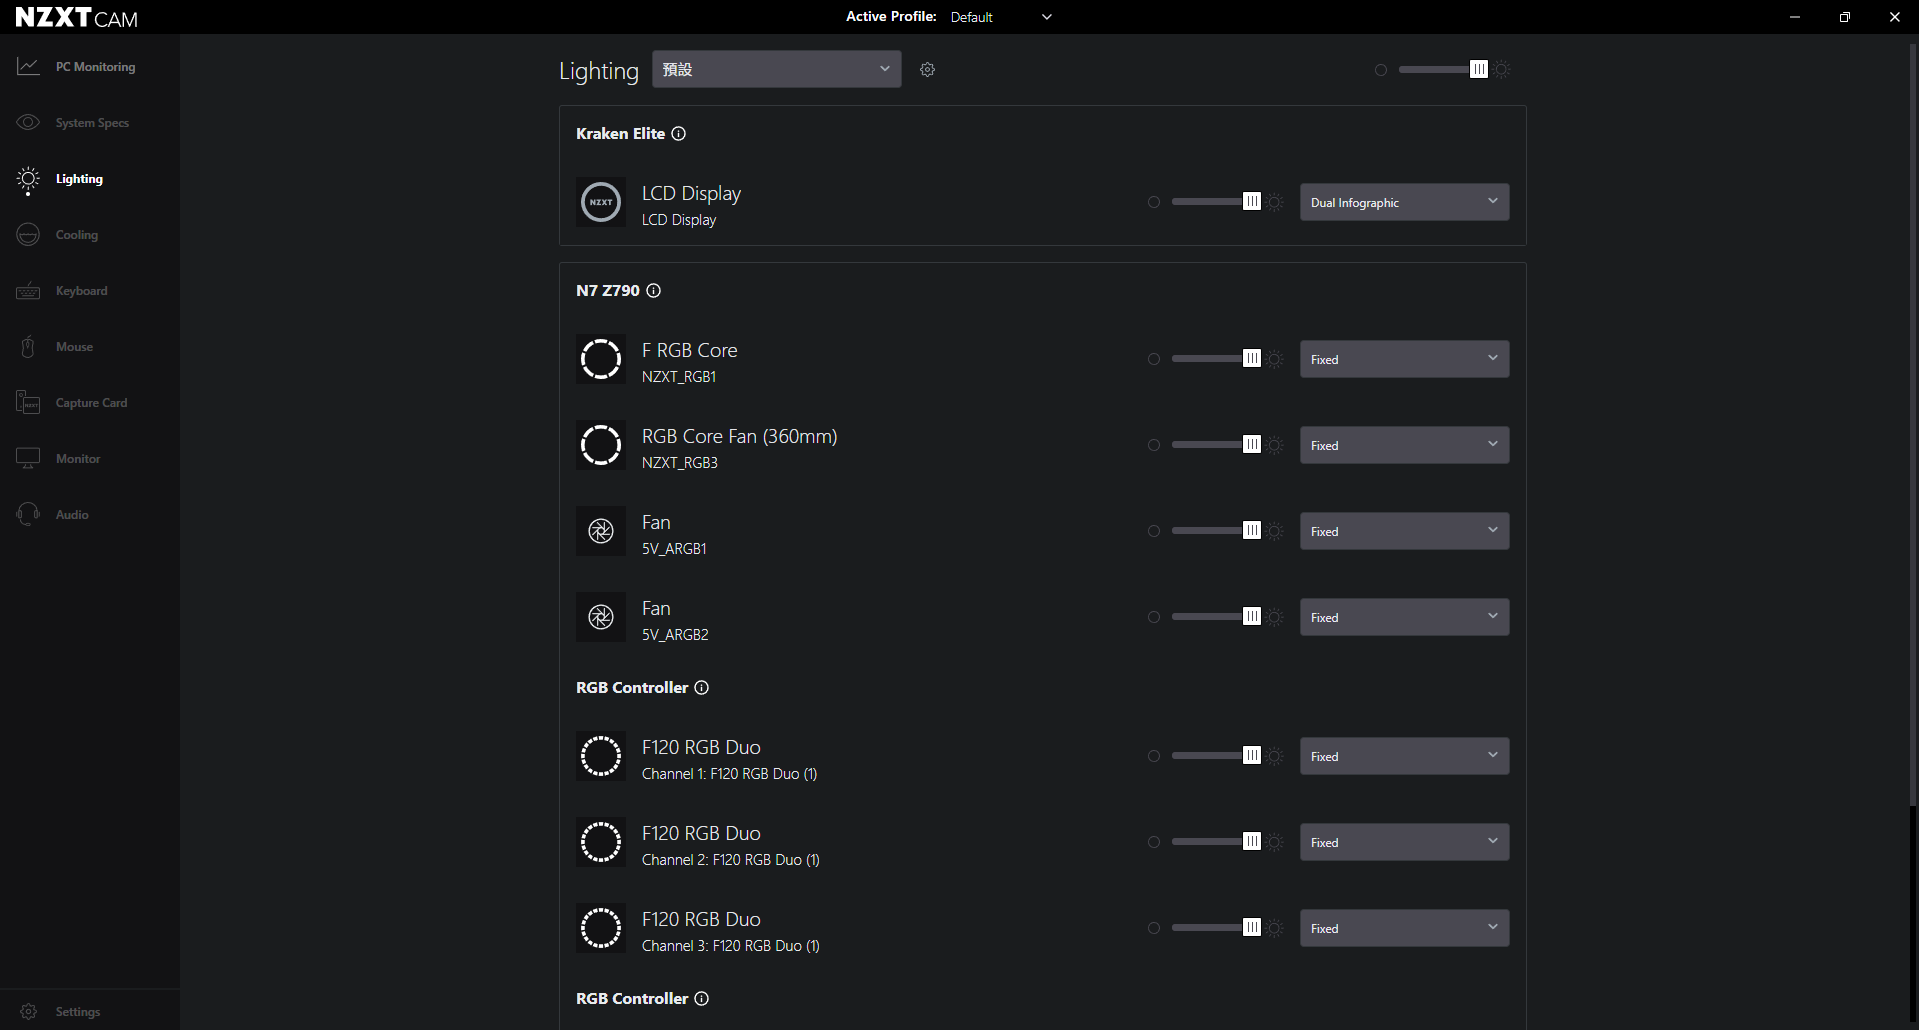
Task: Adjust RGB Core Fan (360mm) brightness slider
Action: [x=1216, y=445]
